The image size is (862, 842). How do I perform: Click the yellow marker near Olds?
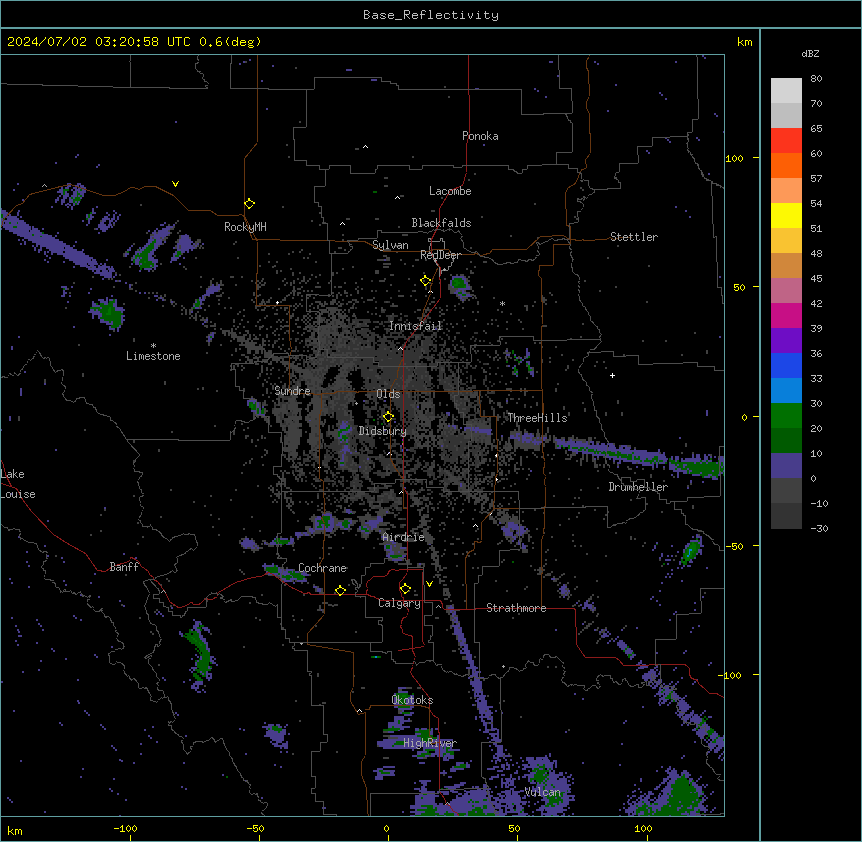(x=388, y=417)
